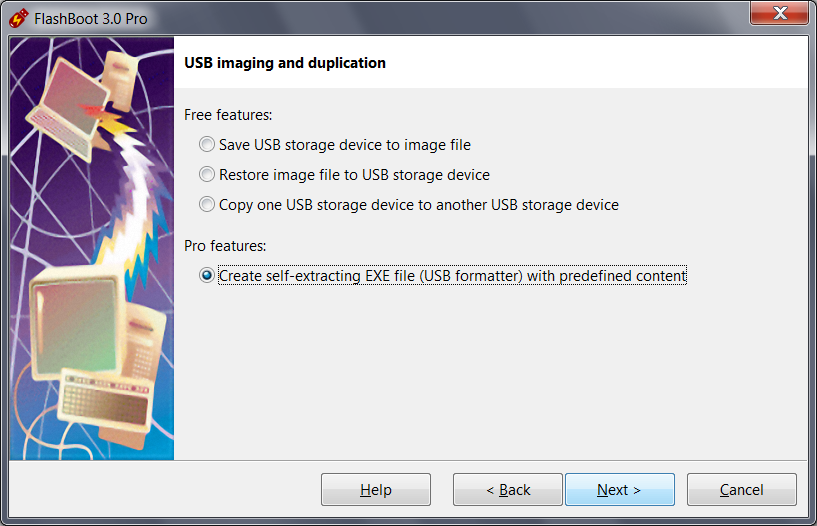Open the Help button
The image size is (817, 526).
click(376, 490)
